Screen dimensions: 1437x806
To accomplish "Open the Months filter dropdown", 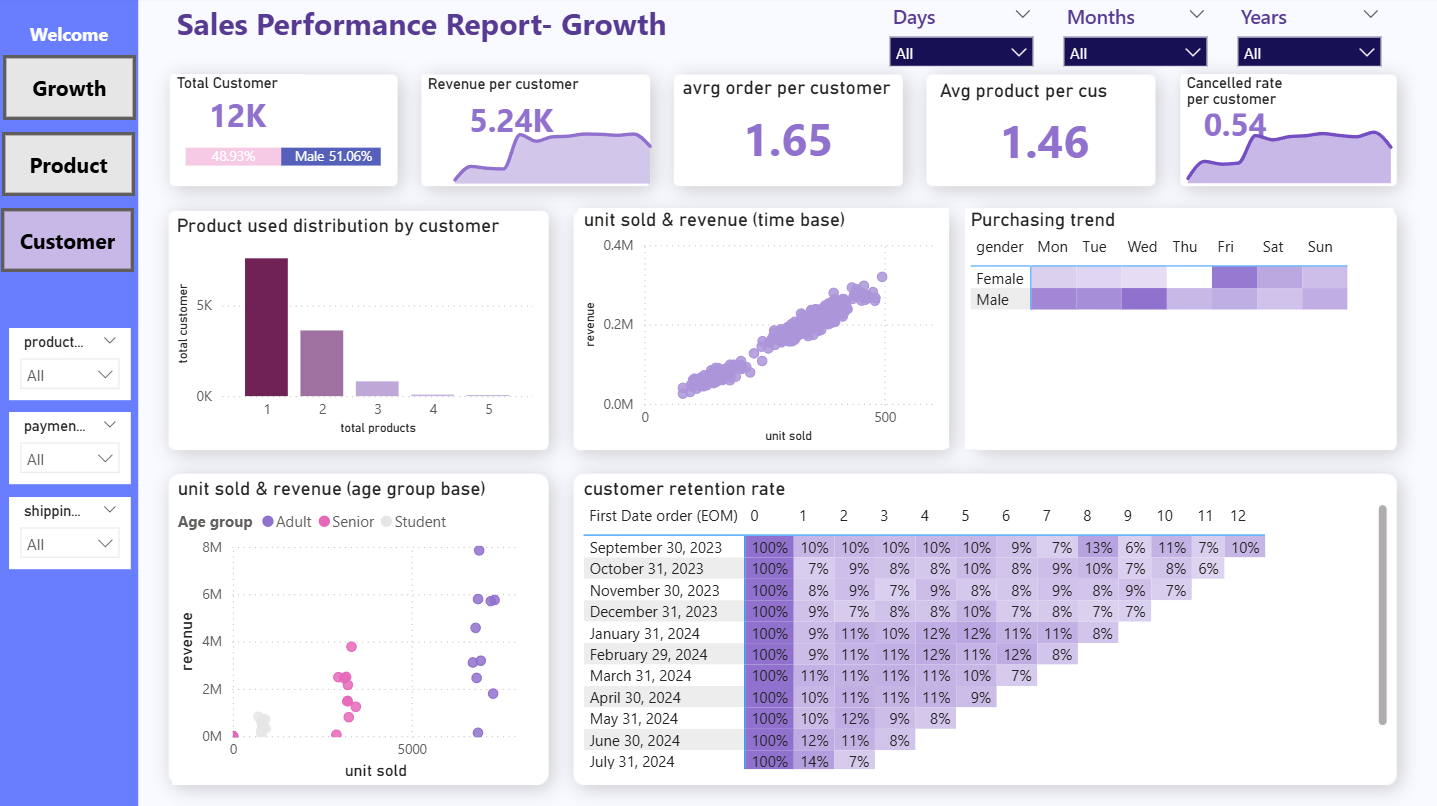I will [x=1135, y=53].
